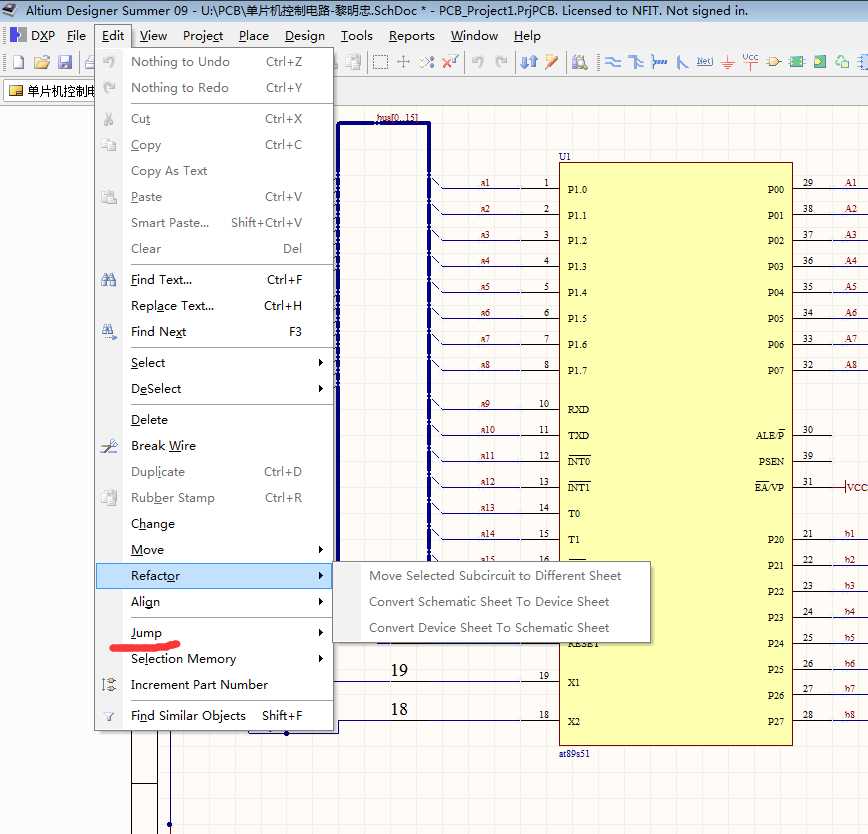Viewport: 868px width, 834px height.
Task: Expand the Refactor submenu
Action: pyautogui.click(x=215, y=576)
